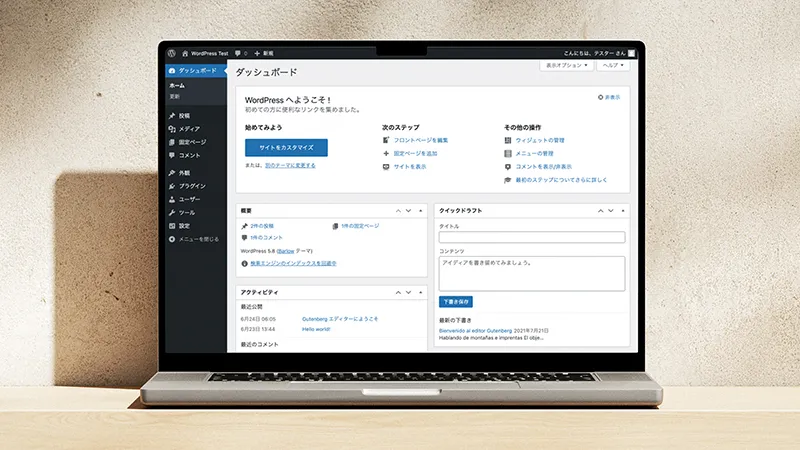800x450 pixels.
Task: Move the 概要 widget down
Action: (x=409, y=211)
